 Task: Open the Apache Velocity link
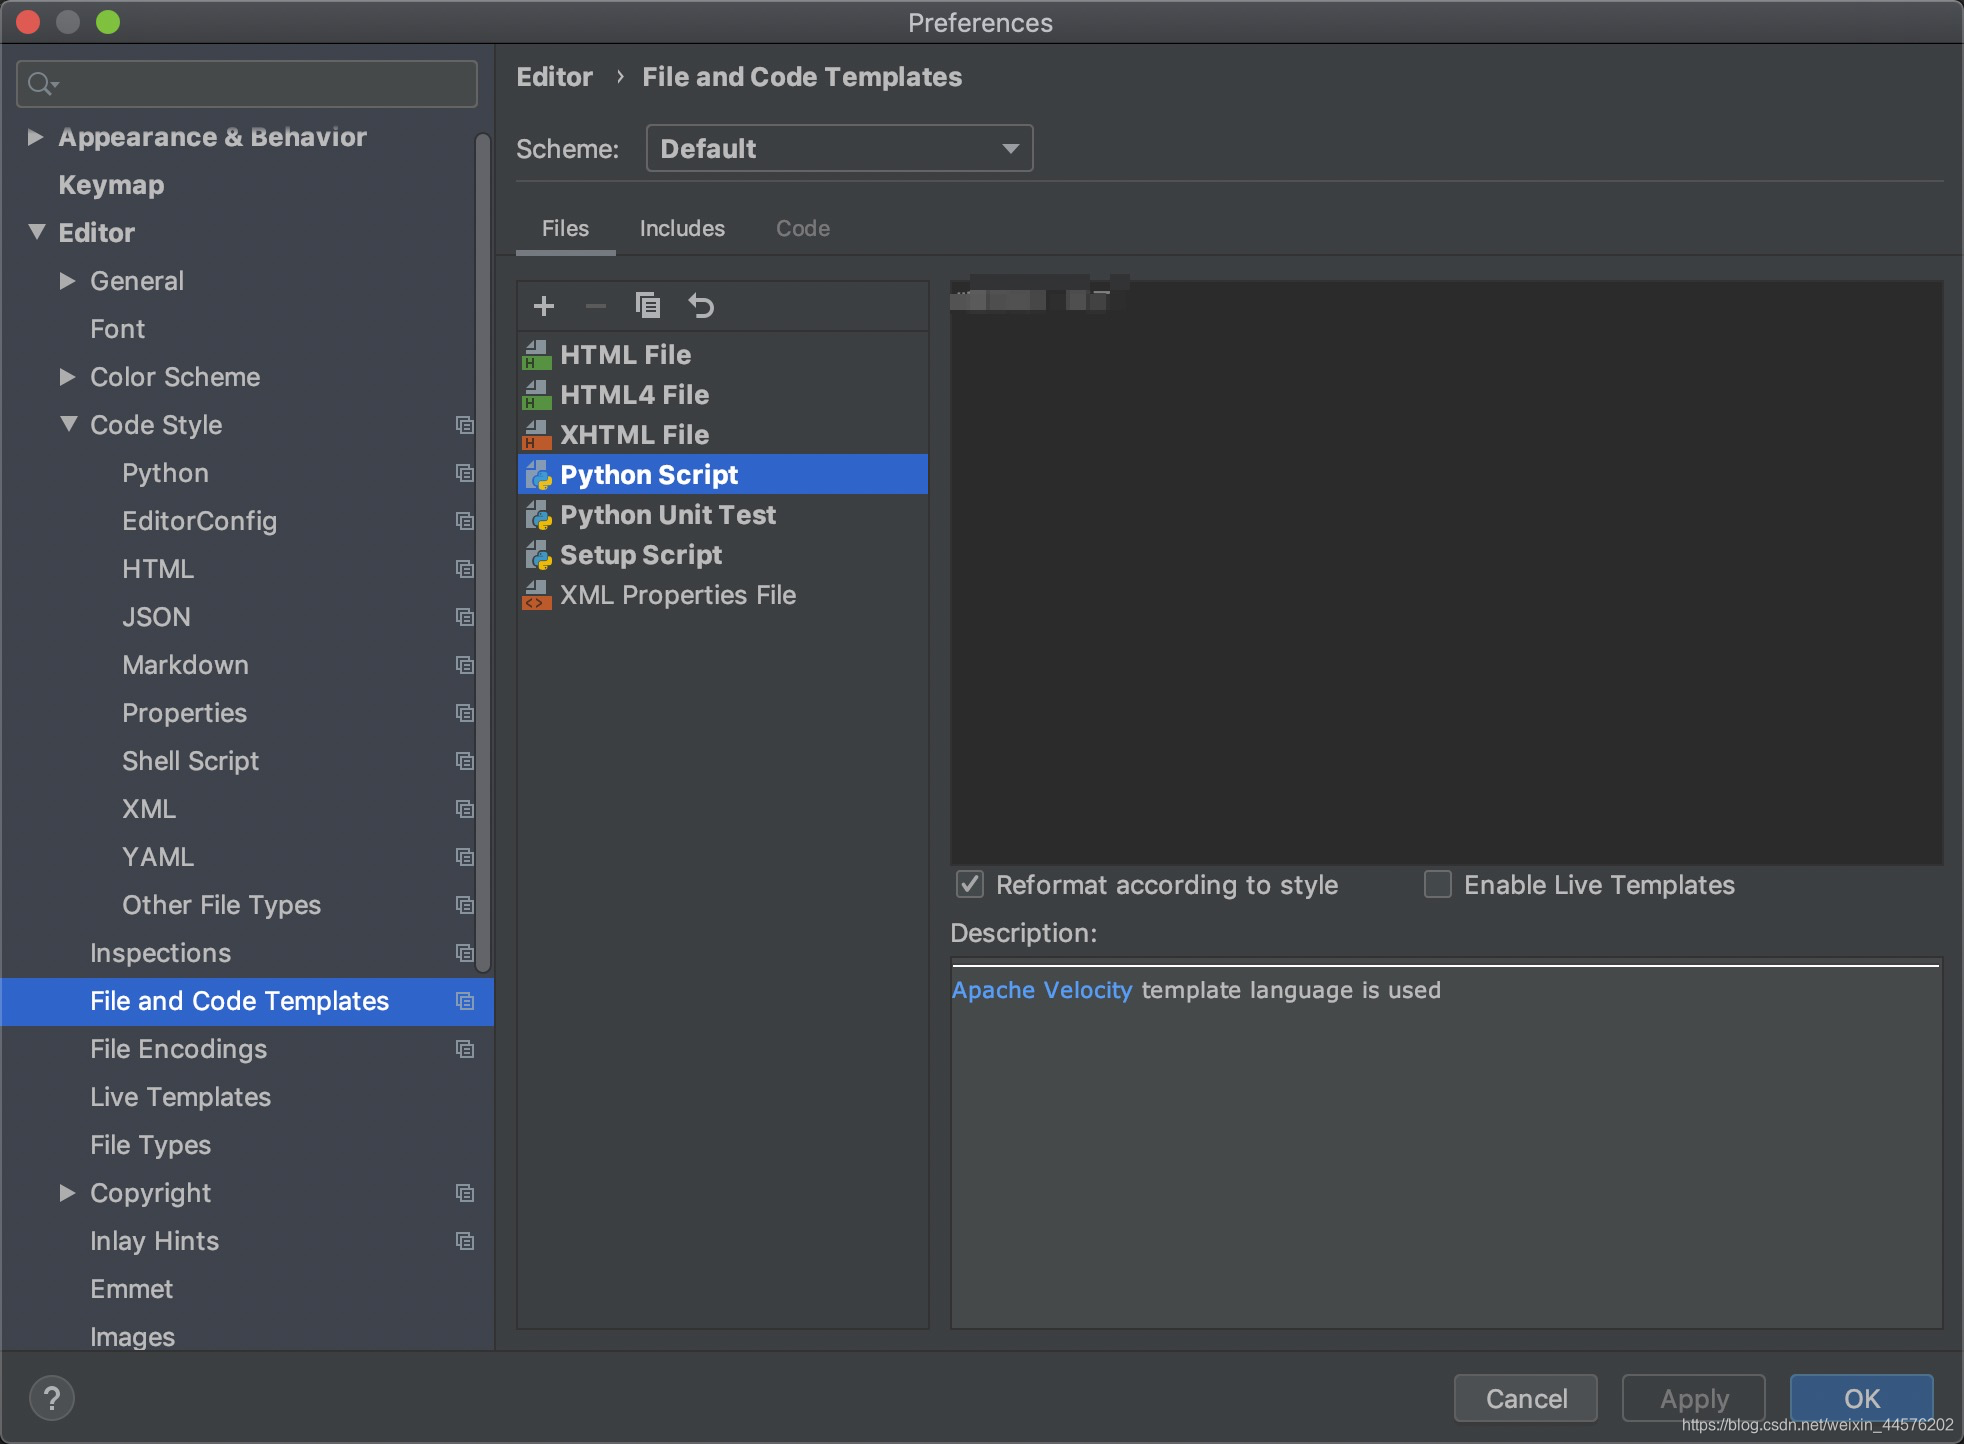pos(1041,990)
